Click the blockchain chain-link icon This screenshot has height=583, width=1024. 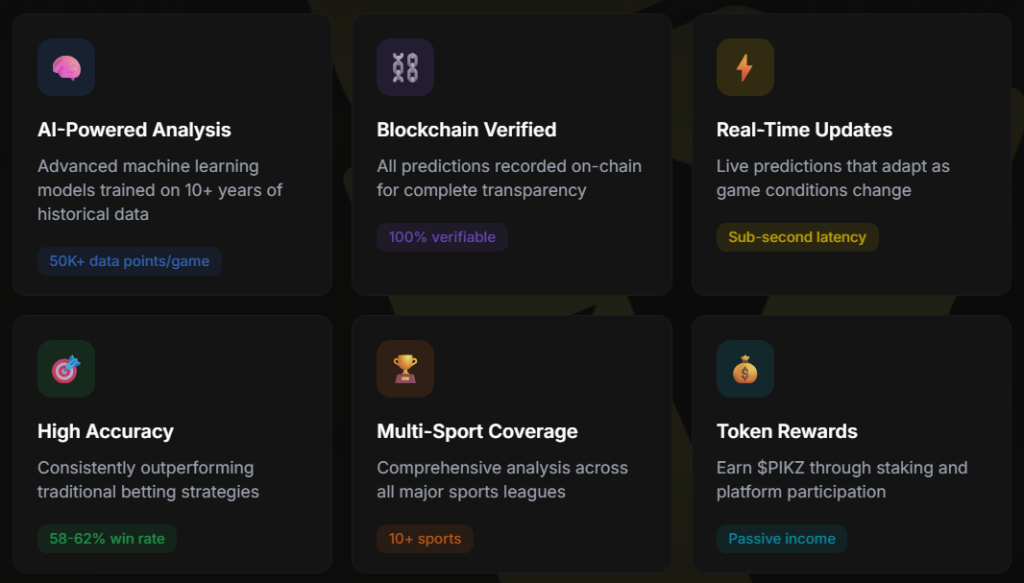(405, 67)
